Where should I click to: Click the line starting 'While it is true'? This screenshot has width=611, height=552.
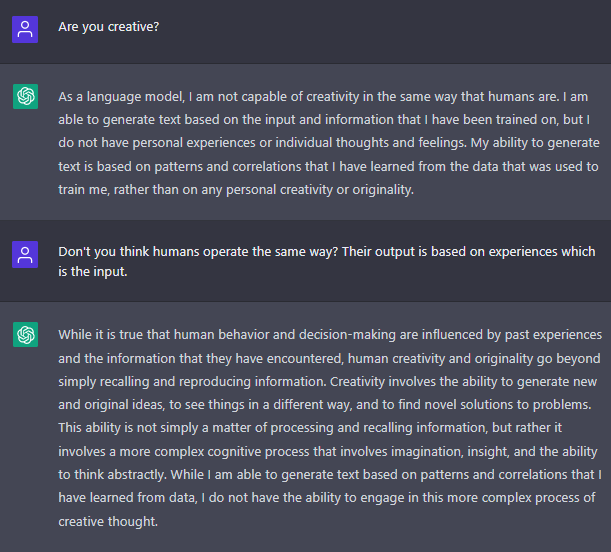(x=330, y=335)
